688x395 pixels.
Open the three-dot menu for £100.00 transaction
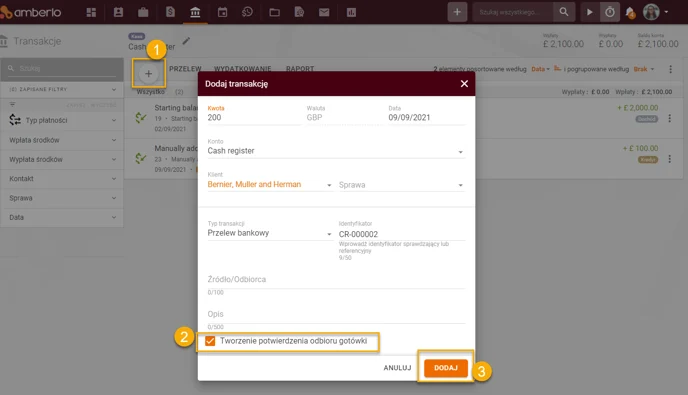[x=670, y=159]
